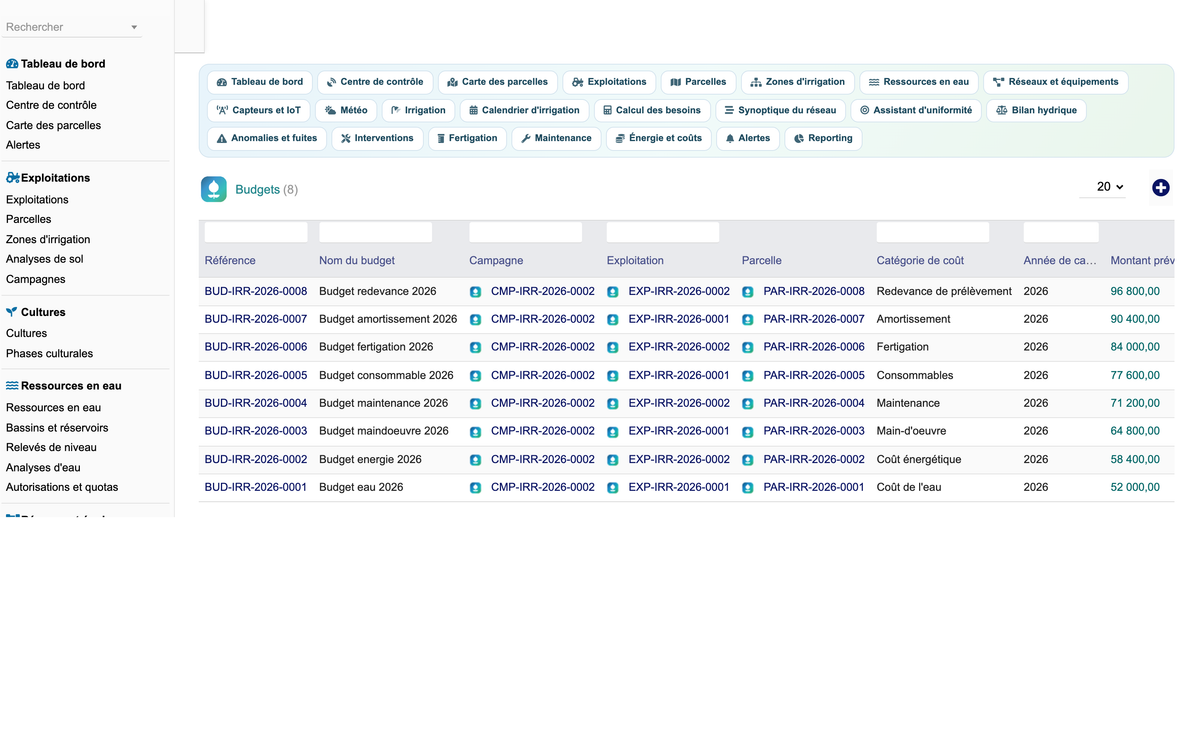Open CMP-IRR-2026-0002 link for Budget energie 2026

pyautogui.click(x=543, y=460)
